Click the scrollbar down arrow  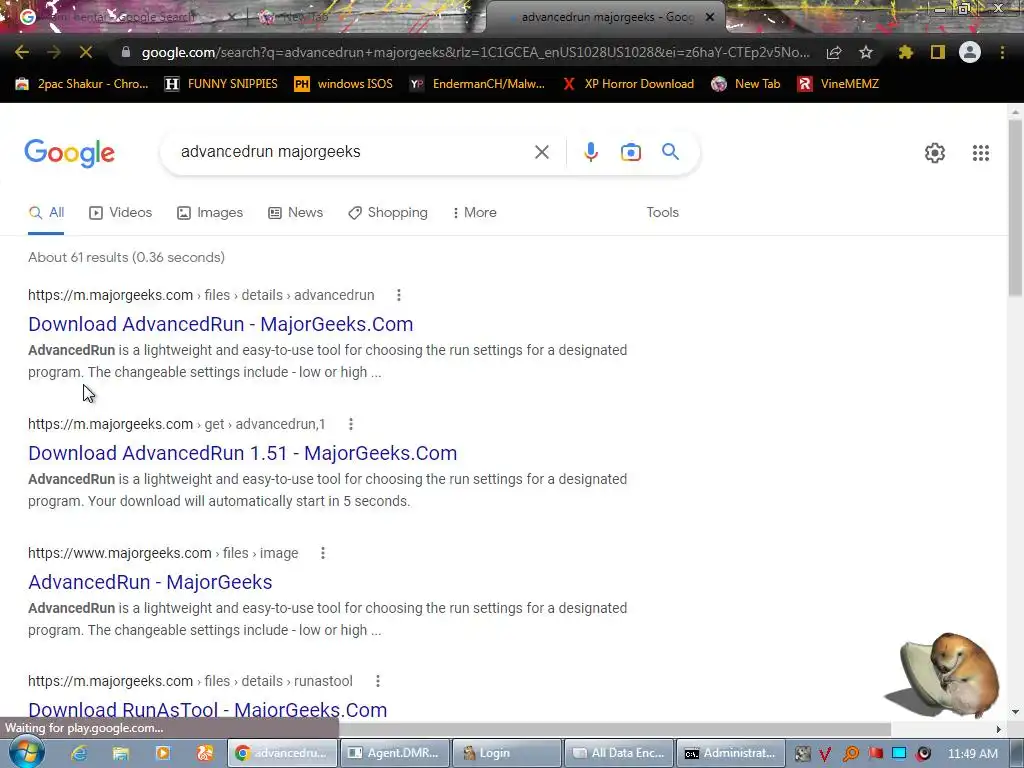[1015, 712]
